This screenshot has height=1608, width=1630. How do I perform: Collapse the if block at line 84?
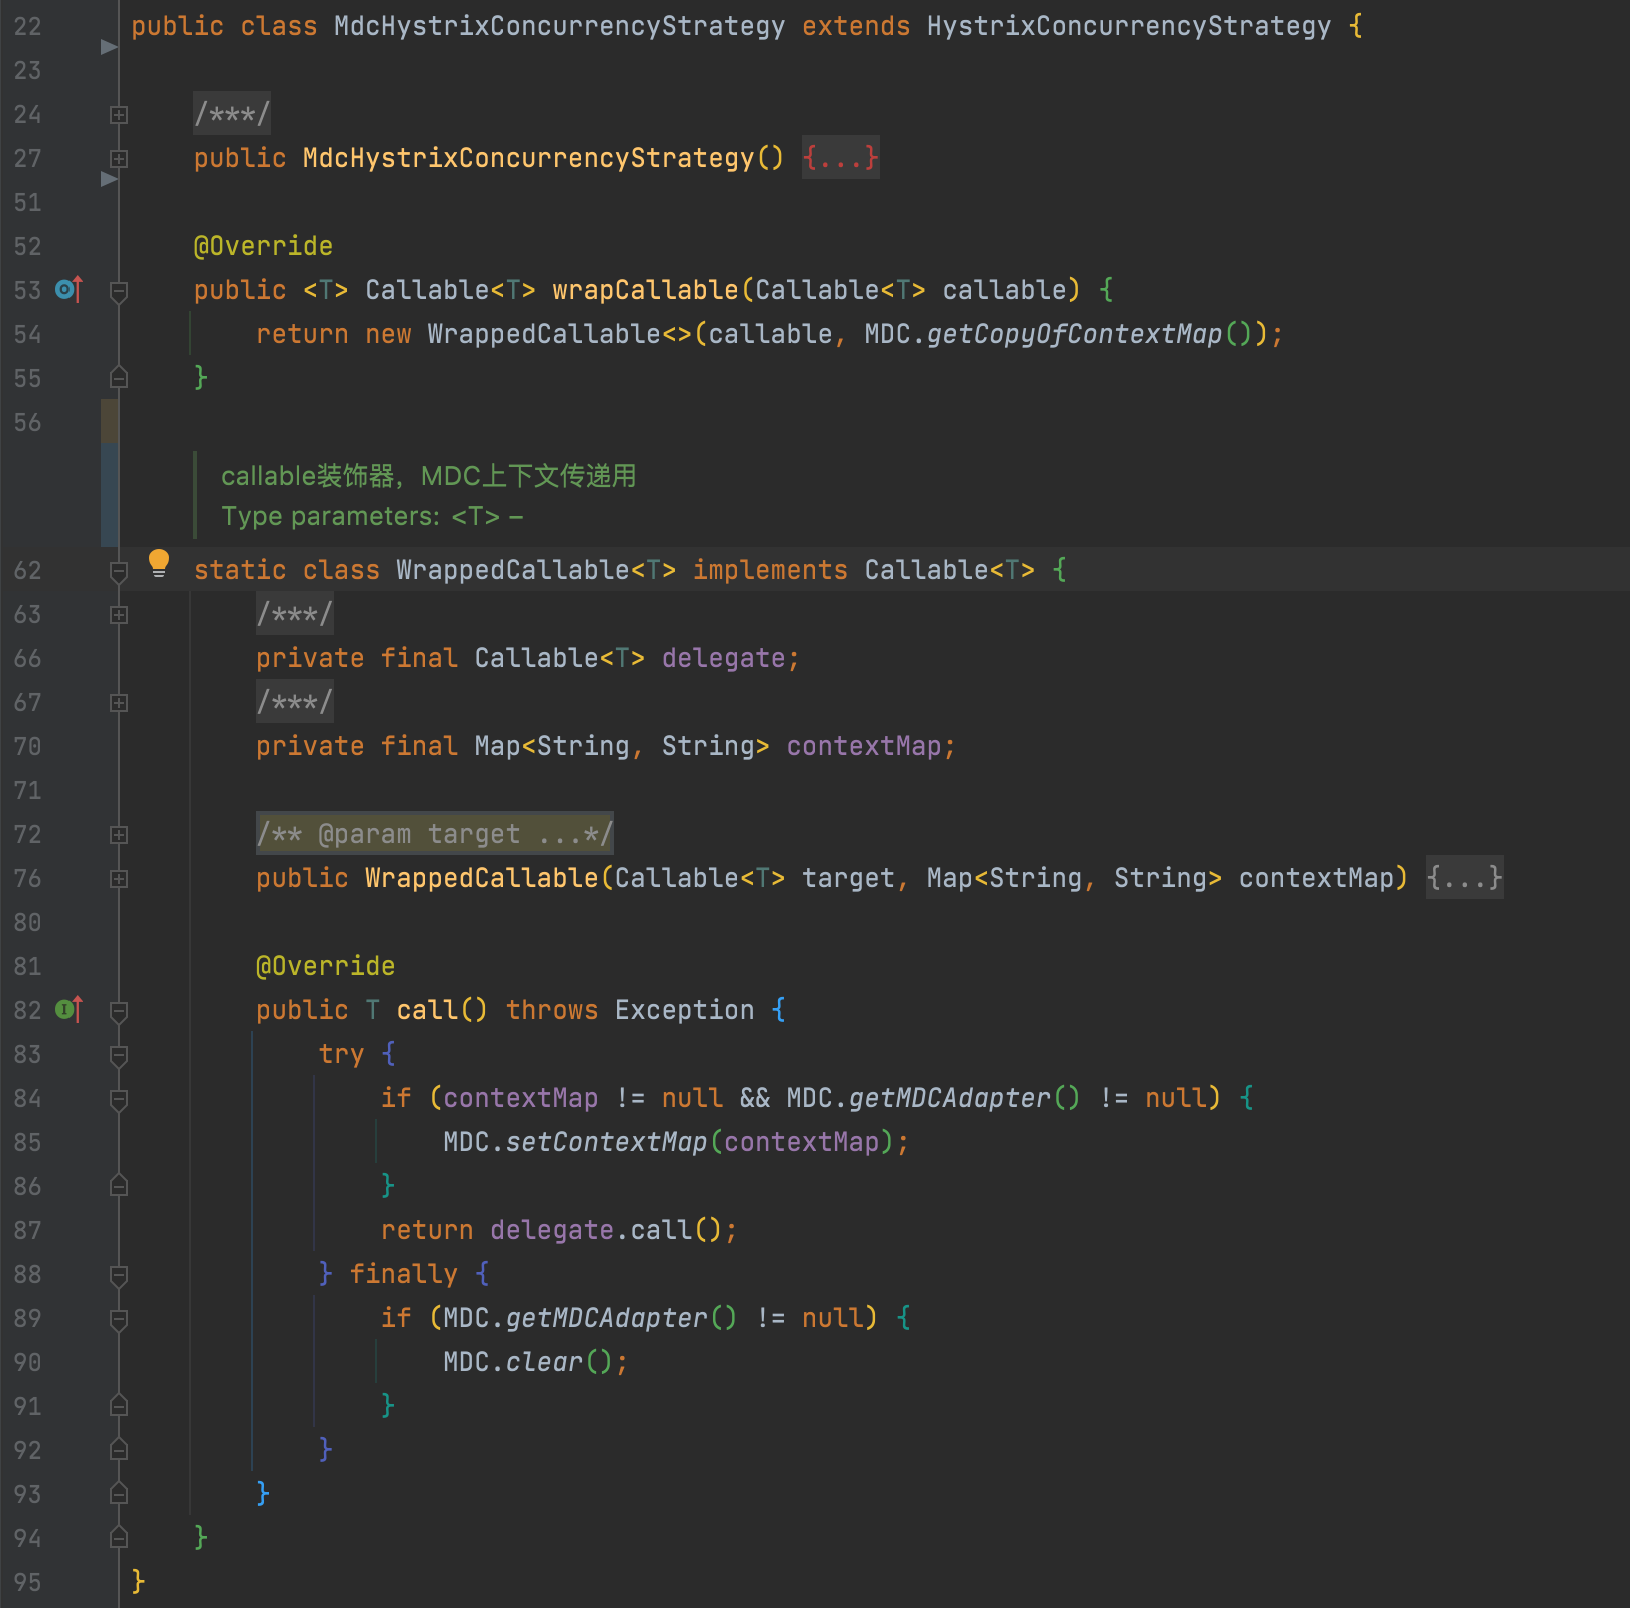[x=119, y=1099]
